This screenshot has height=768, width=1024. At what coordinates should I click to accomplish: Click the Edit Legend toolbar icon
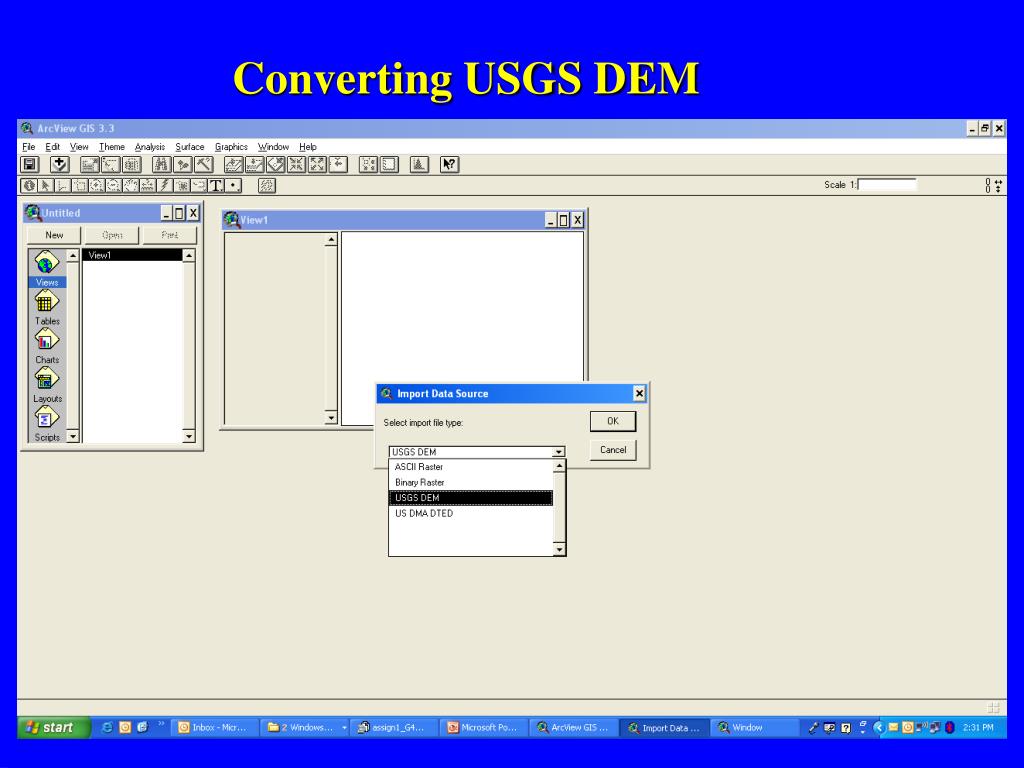[x=110, y=165]
